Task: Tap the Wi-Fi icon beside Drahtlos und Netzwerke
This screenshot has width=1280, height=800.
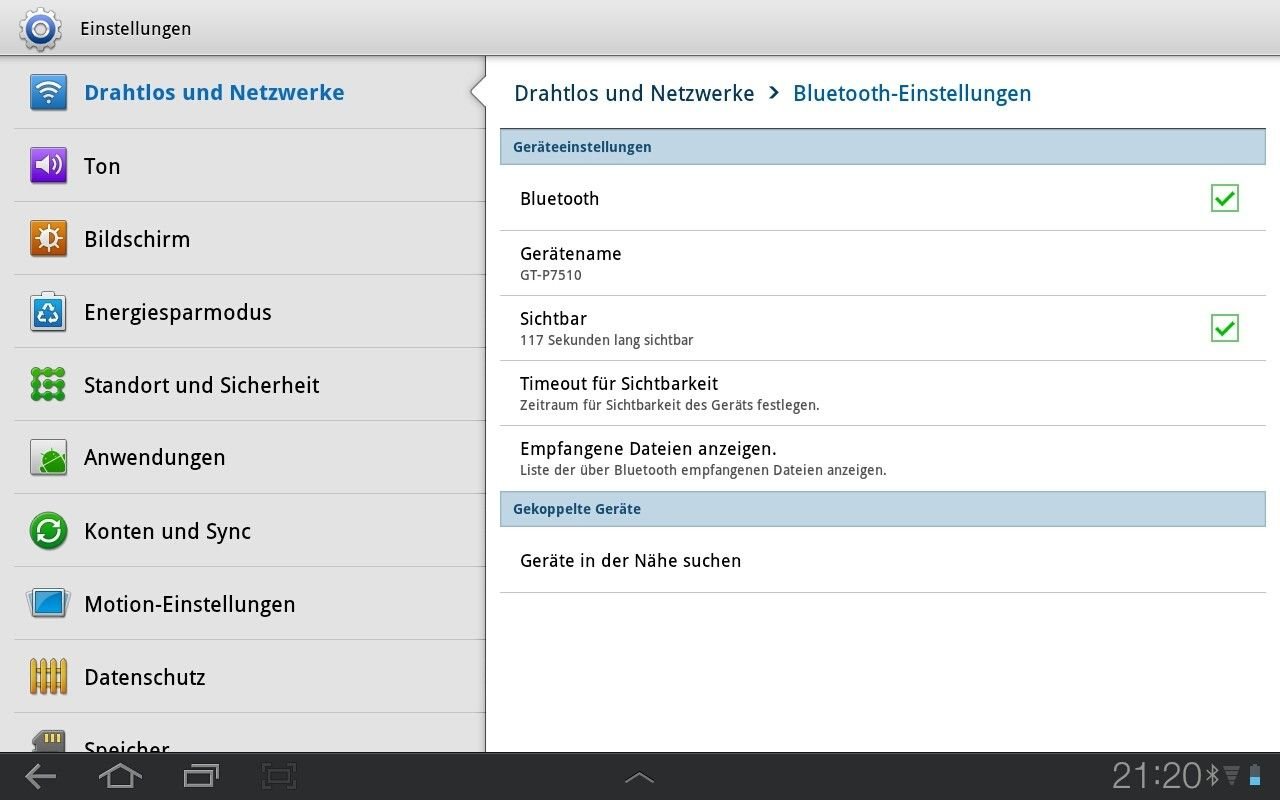Action: tap(48, 92)
